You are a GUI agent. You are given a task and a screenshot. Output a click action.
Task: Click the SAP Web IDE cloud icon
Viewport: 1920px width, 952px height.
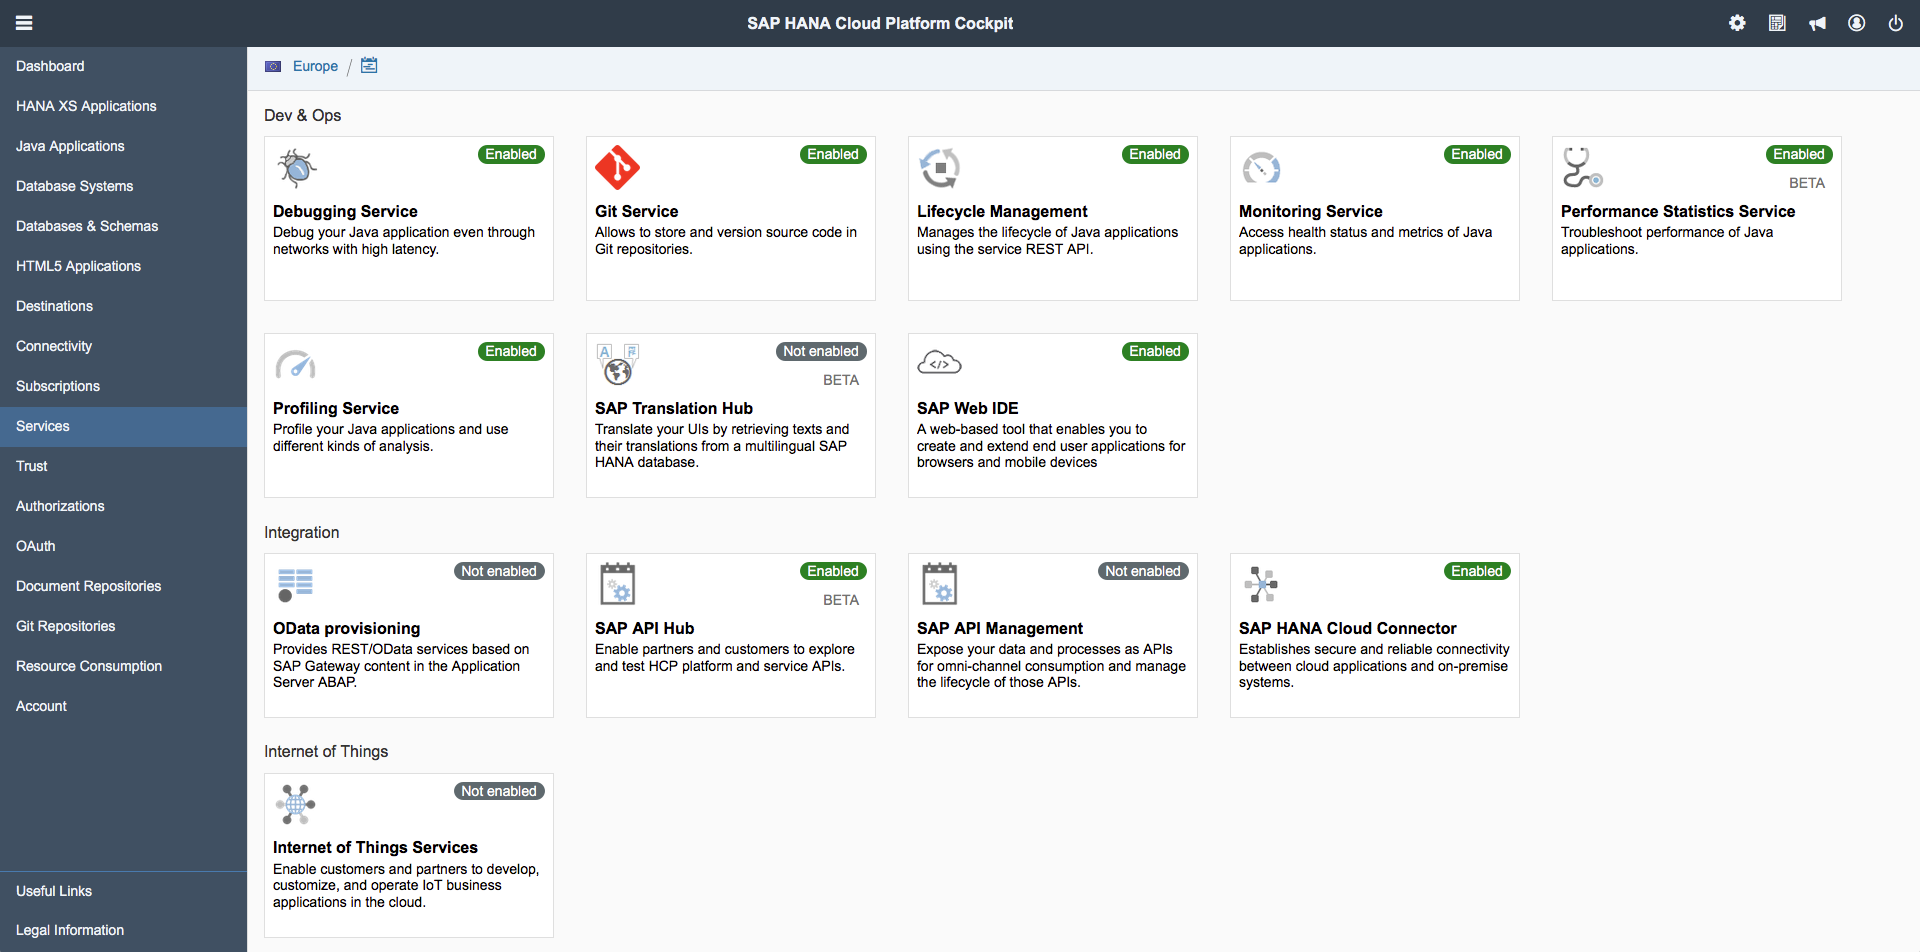coord(940,363)
